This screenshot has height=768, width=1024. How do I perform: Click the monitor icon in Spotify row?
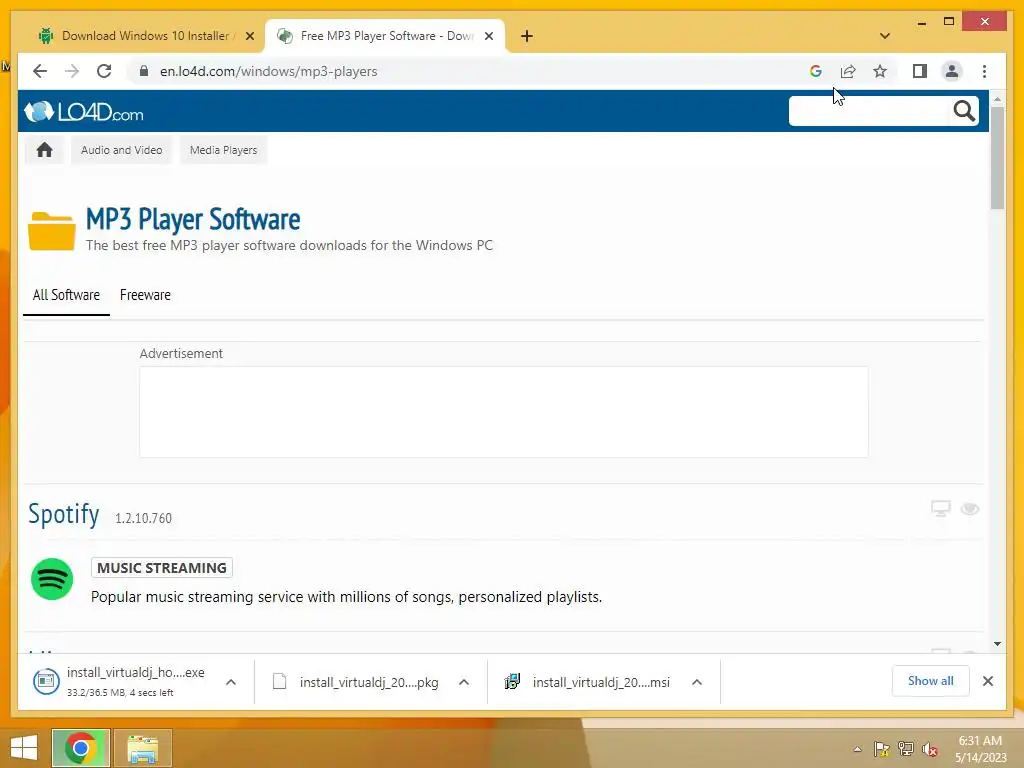pos(940,509)
